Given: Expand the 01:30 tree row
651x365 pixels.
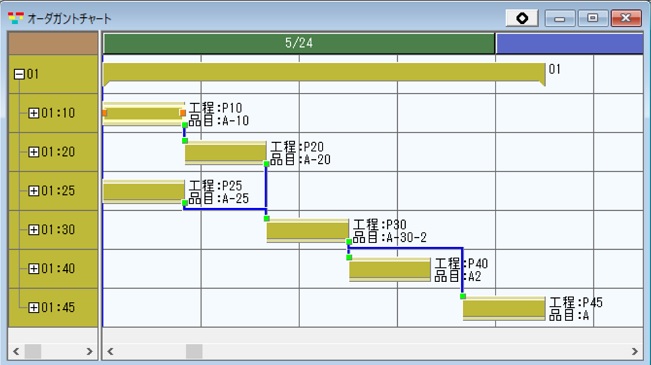Looking at the screenshot, I should pyautogui.click(x=34, y=230).
